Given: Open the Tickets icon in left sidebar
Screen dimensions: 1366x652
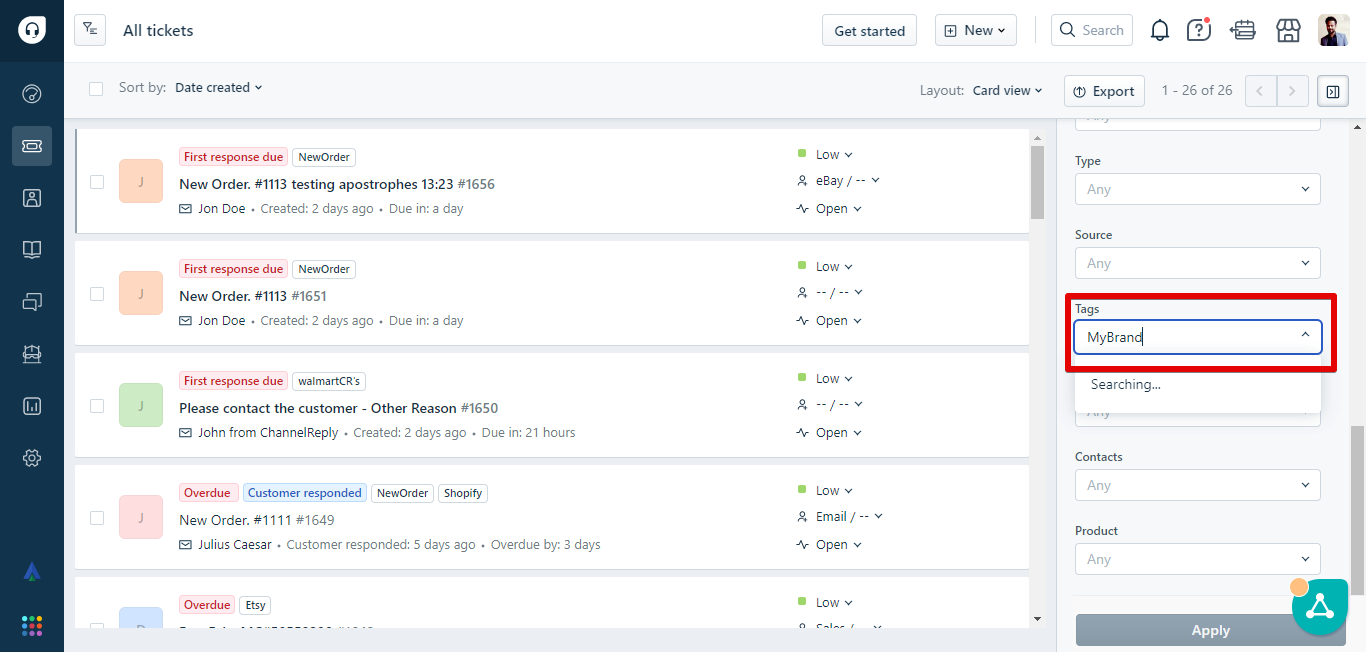Looking at the screenshot, I should [32, 146].
